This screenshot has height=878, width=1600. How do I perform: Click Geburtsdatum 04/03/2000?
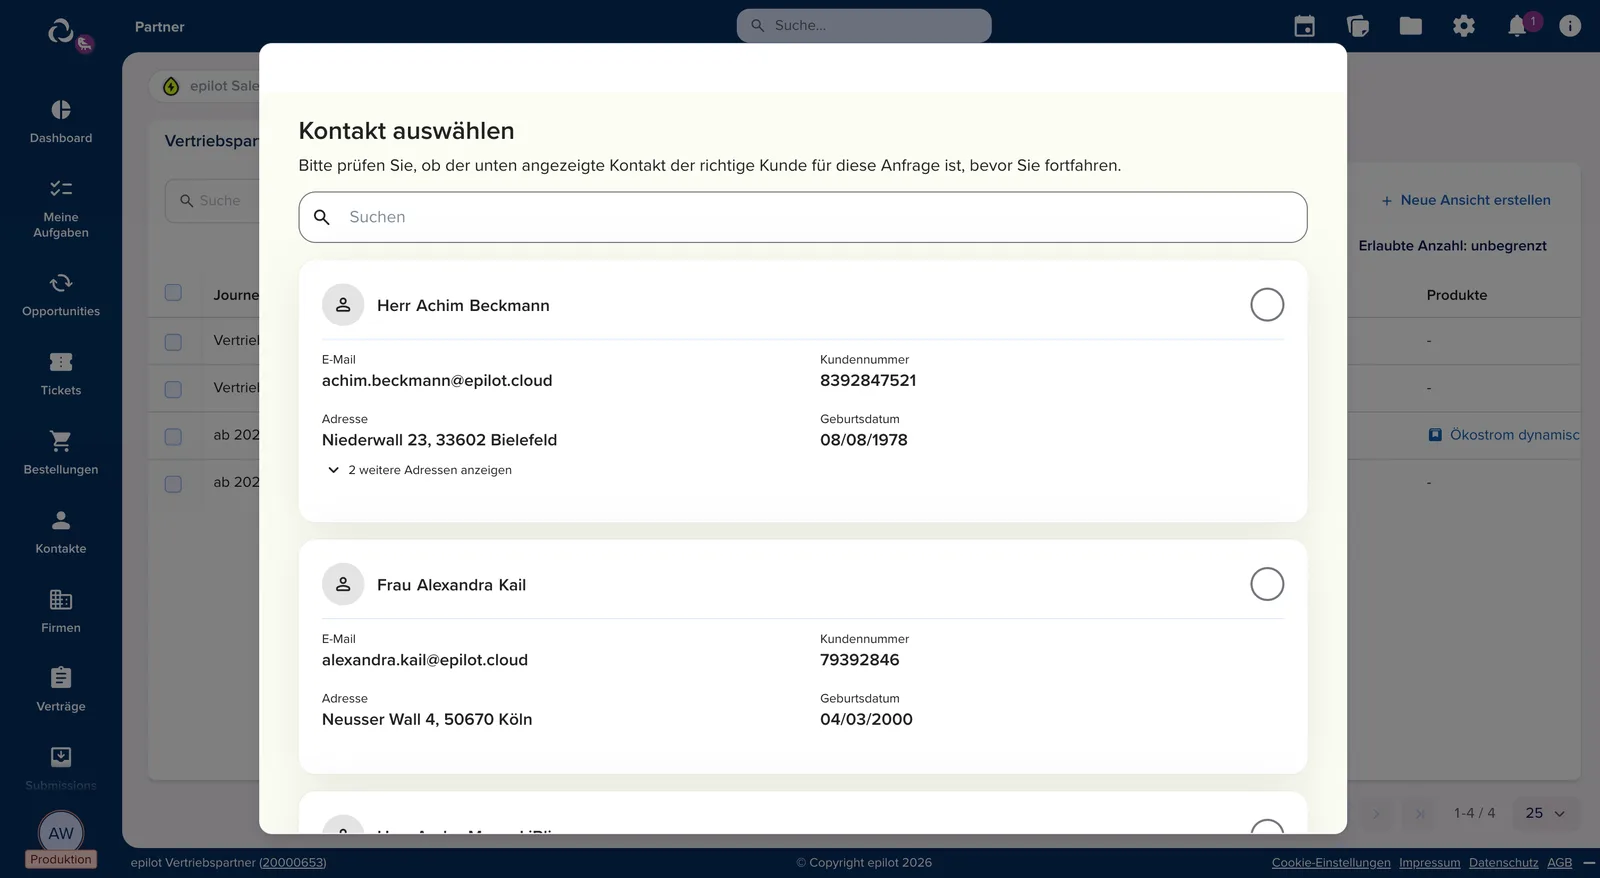pyautogui.click(x=866, y=720)
